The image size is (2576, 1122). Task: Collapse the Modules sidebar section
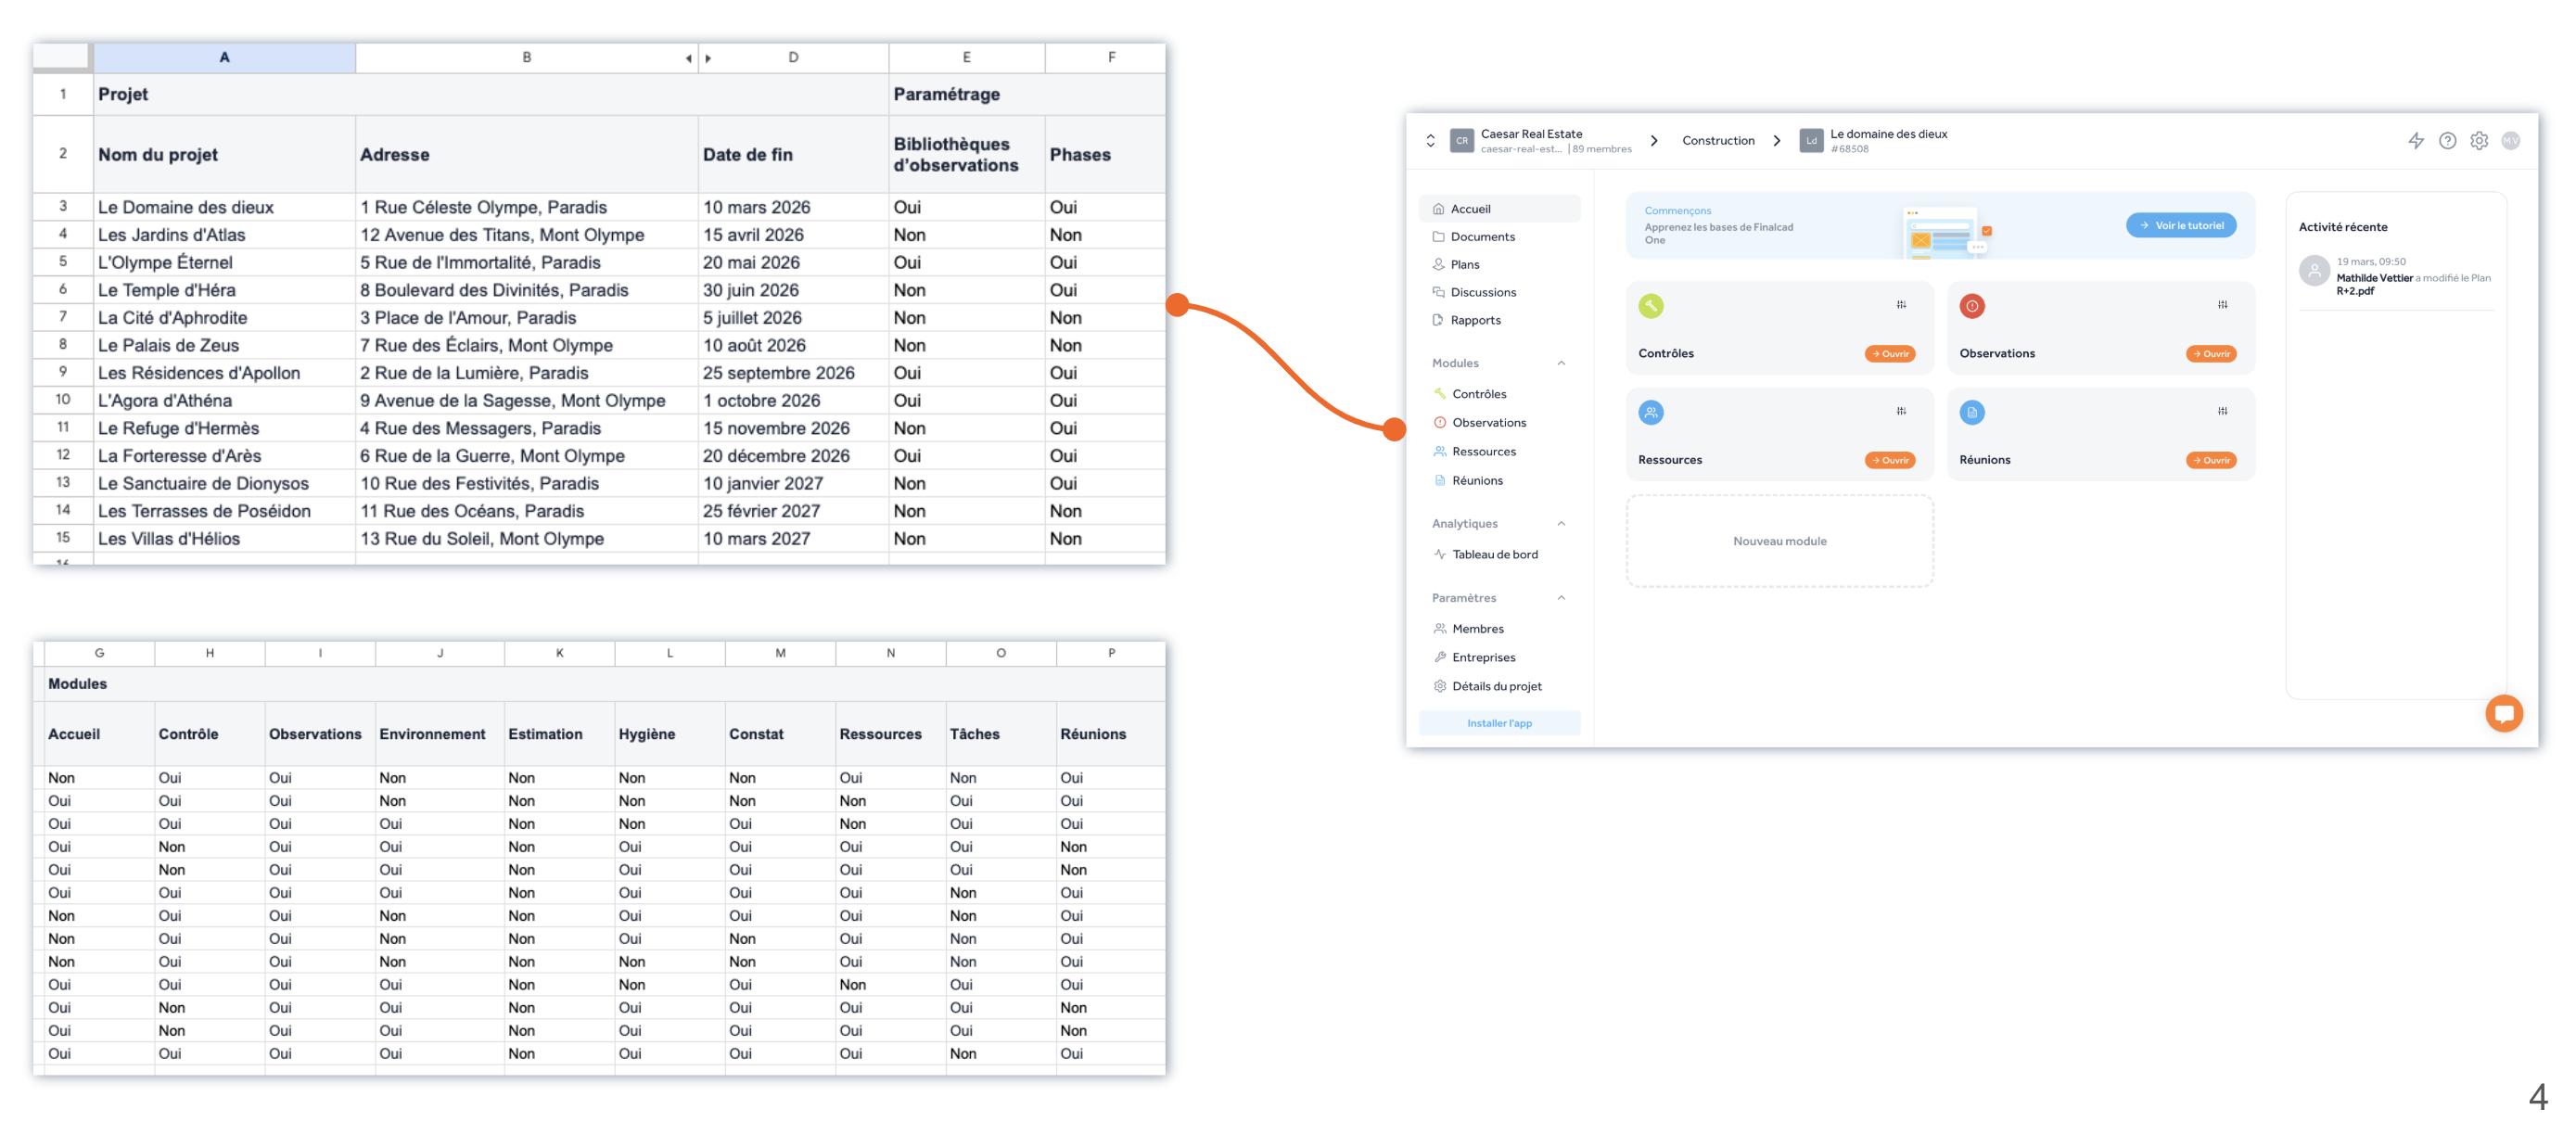pyautogui.click(x=1561, y=363)
